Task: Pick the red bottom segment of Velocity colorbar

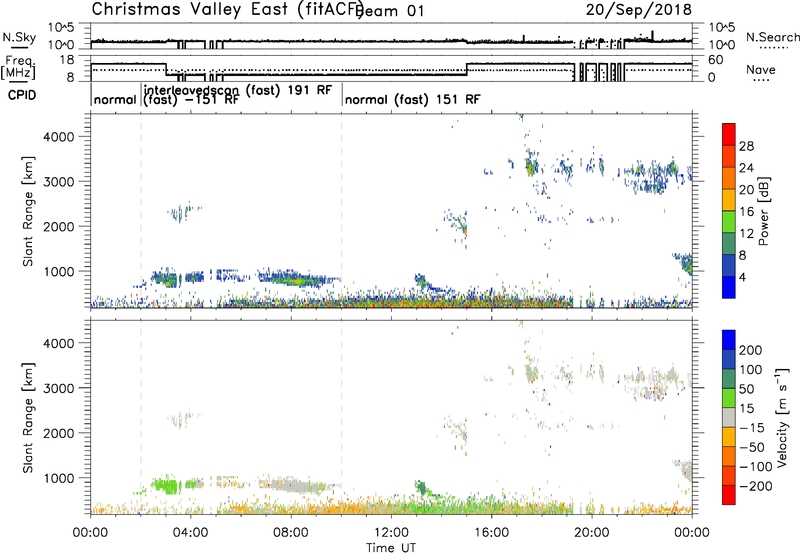Action: (729, 495)
